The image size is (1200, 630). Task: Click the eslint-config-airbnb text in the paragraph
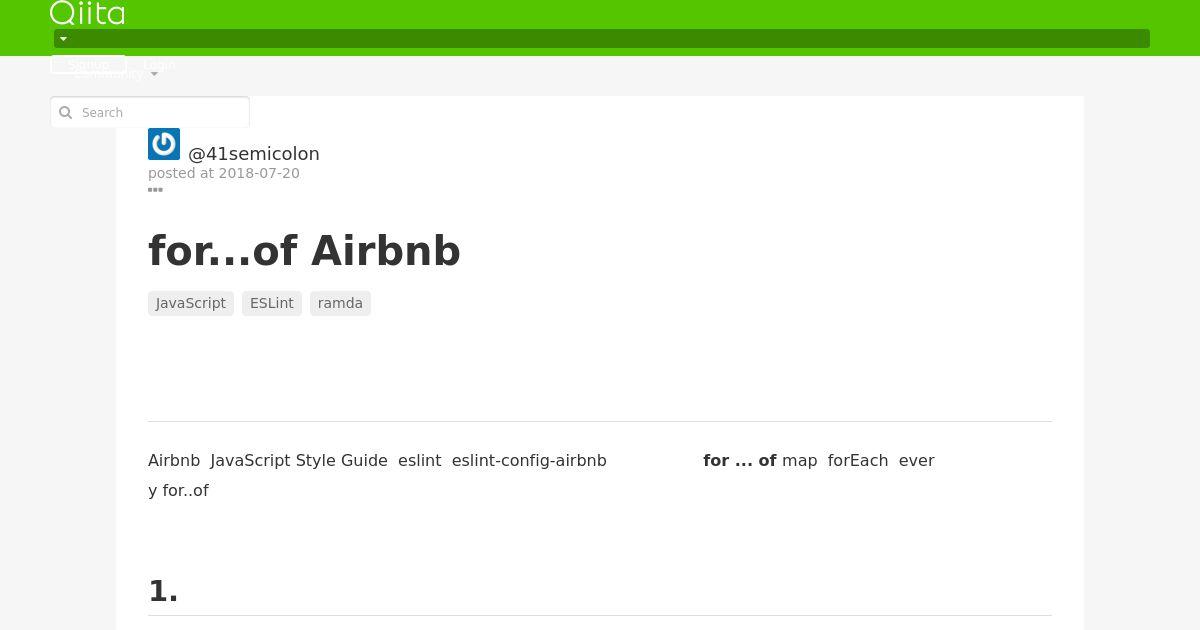529,460
